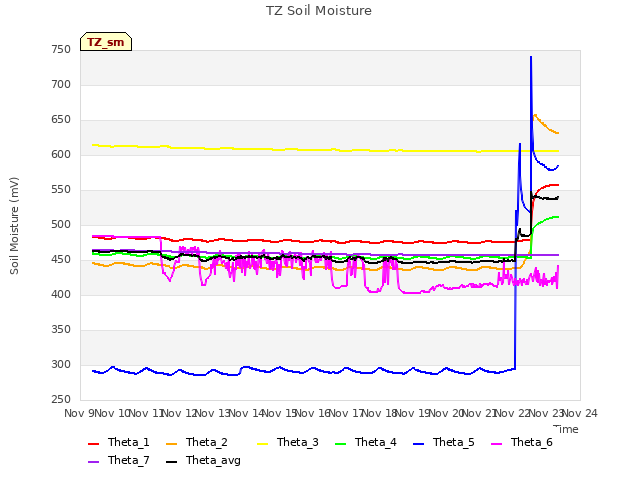Toggle Theta_5 legend entry
This screenshot has width=640, height=480.
444,442
